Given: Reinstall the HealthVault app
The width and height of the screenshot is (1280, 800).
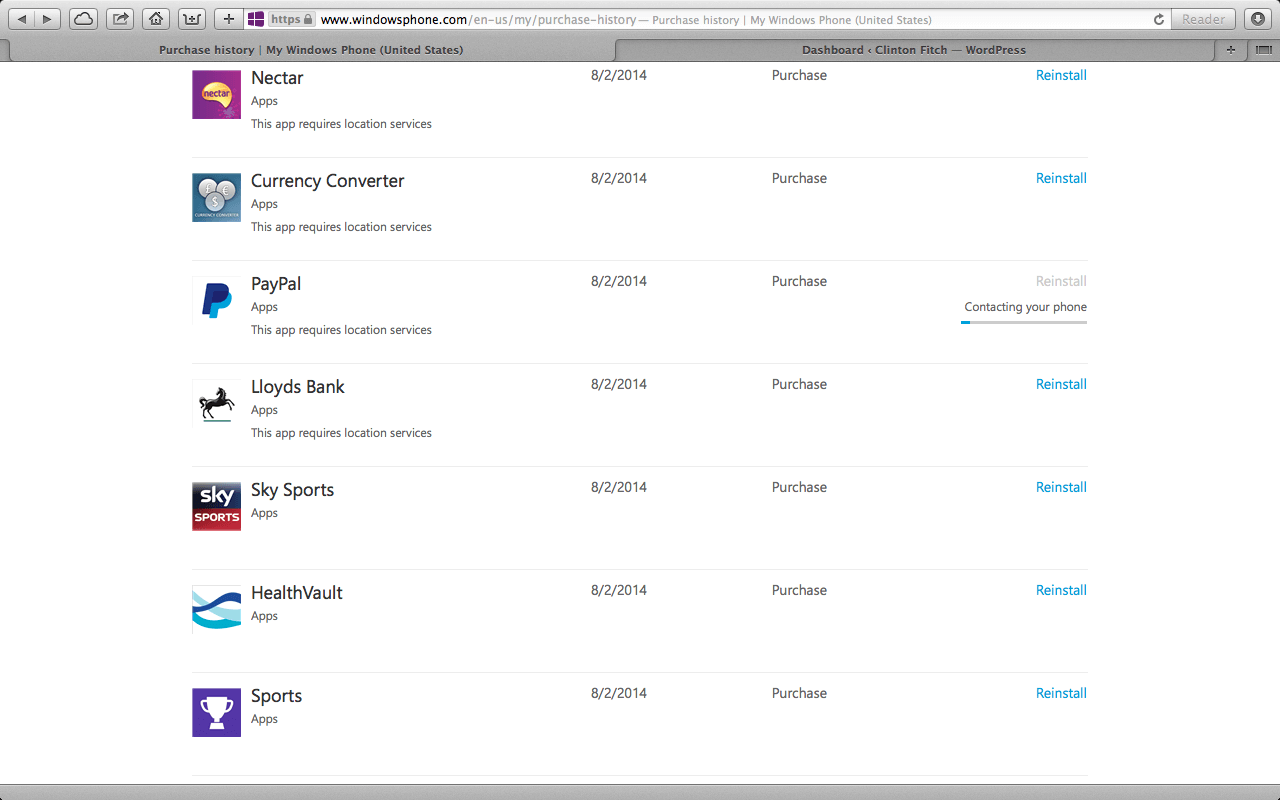Looking at the screenshot, I should click(x=1061, y=590).
